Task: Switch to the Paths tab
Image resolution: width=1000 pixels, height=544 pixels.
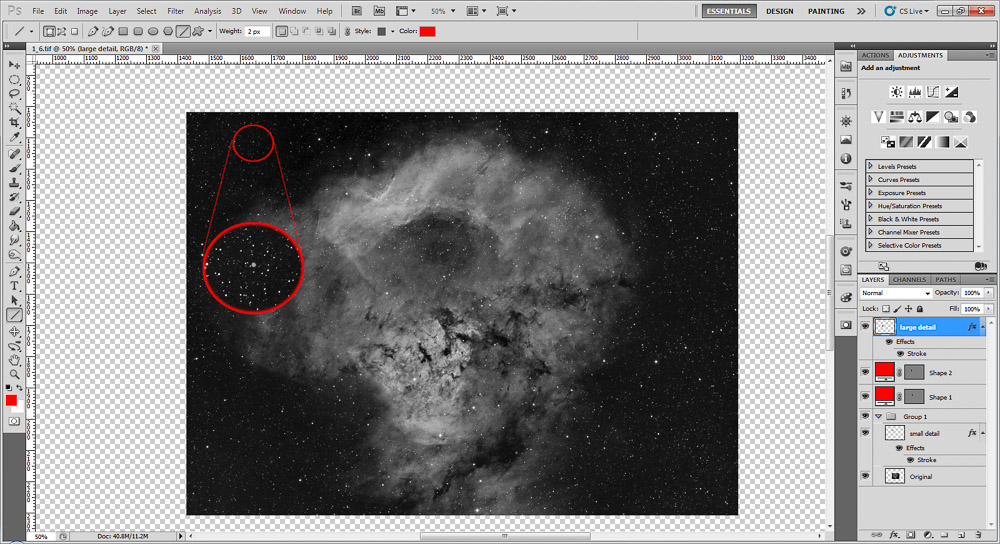Action: coord(945,279)
